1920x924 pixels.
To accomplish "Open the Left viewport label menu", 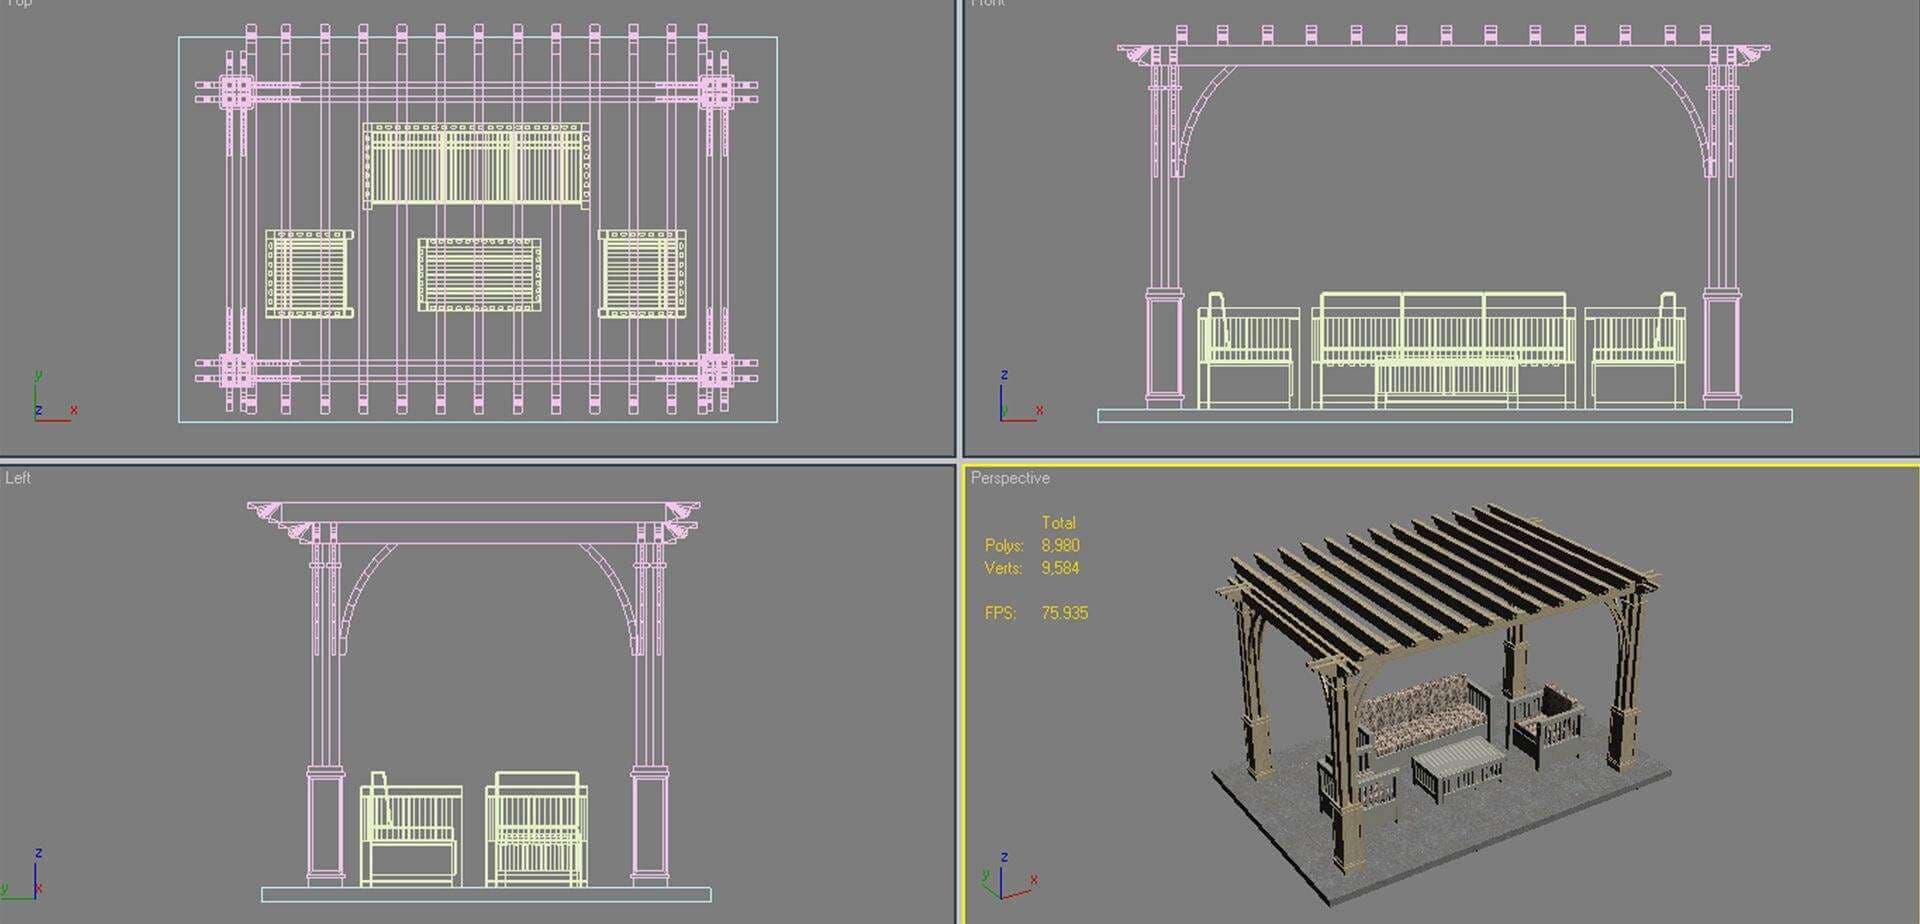I will 18,478.
